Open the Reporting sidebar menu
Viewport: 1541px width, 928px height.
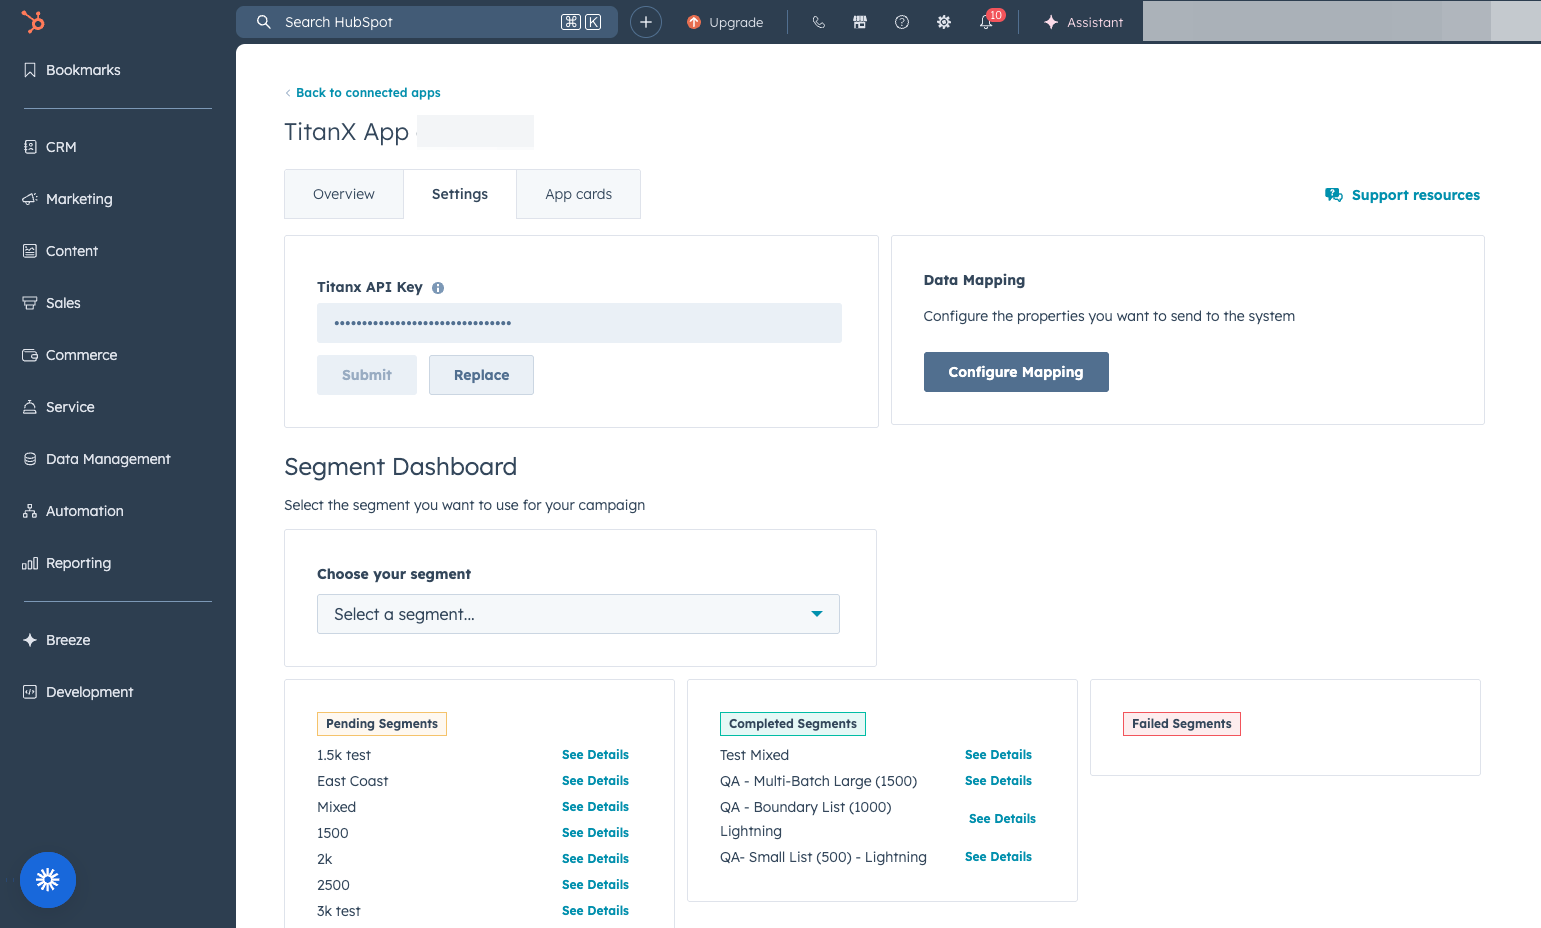[67, 563]
